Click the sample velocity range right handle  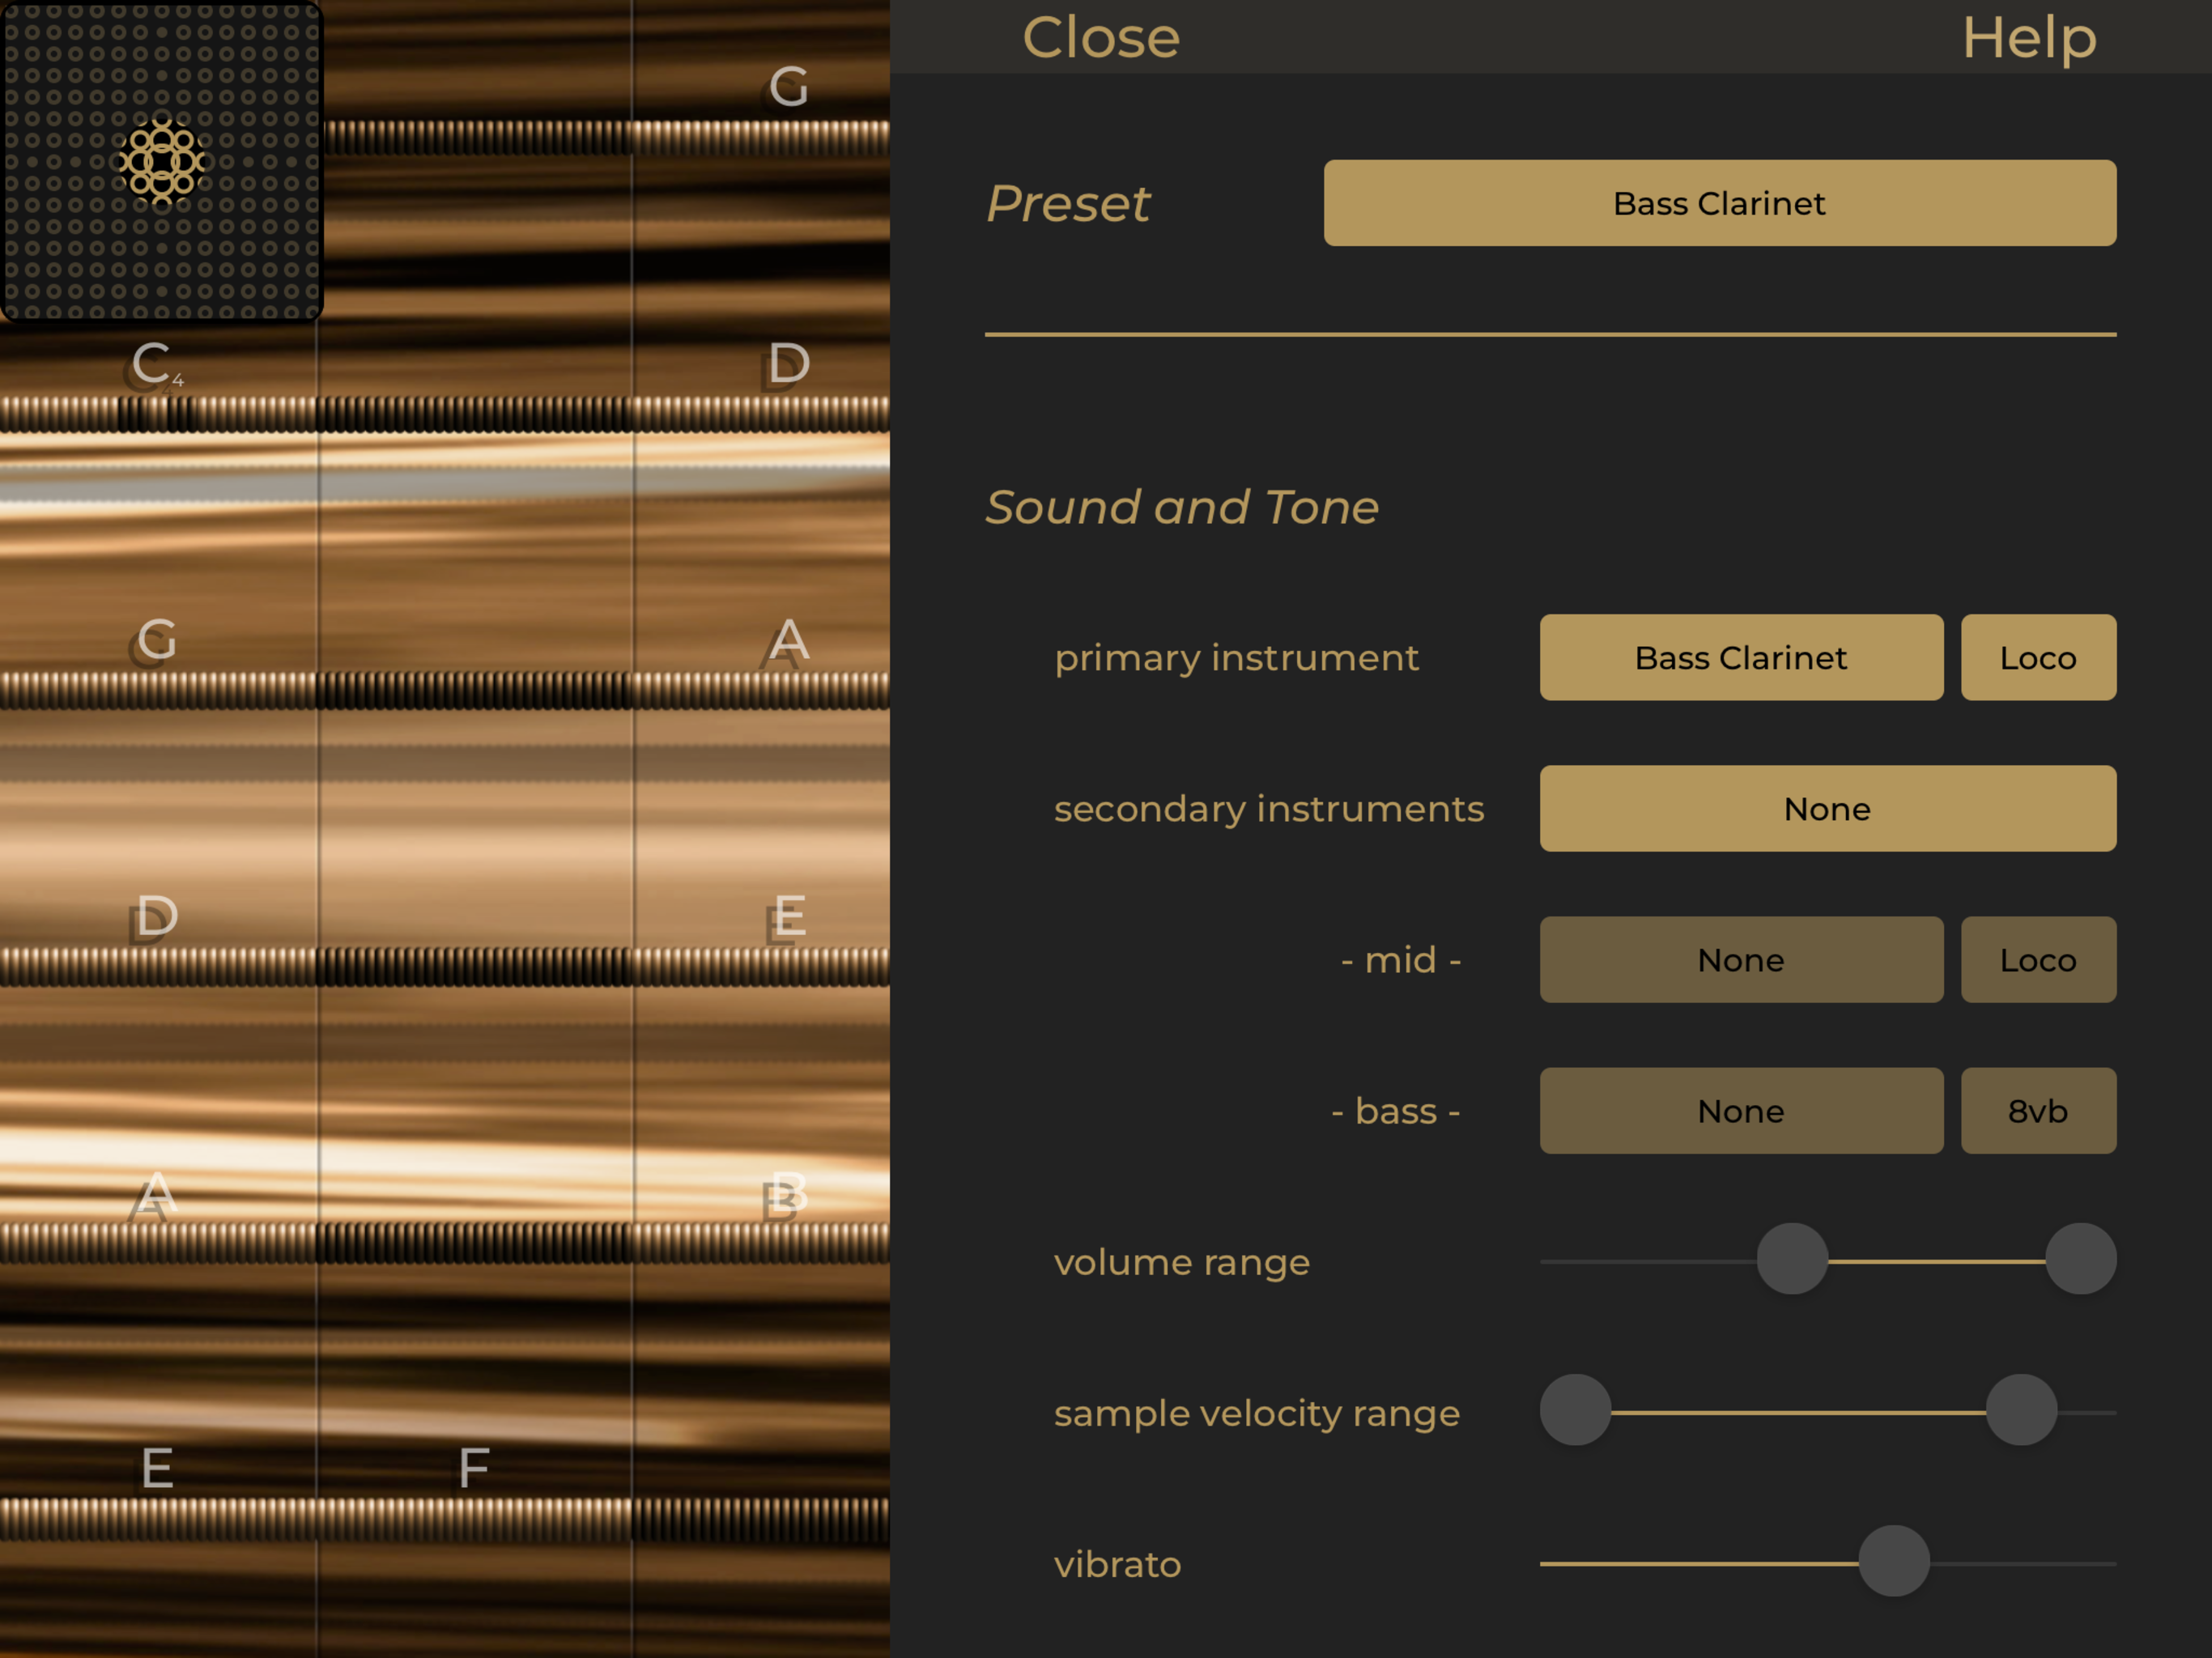pos(2020,1410)
